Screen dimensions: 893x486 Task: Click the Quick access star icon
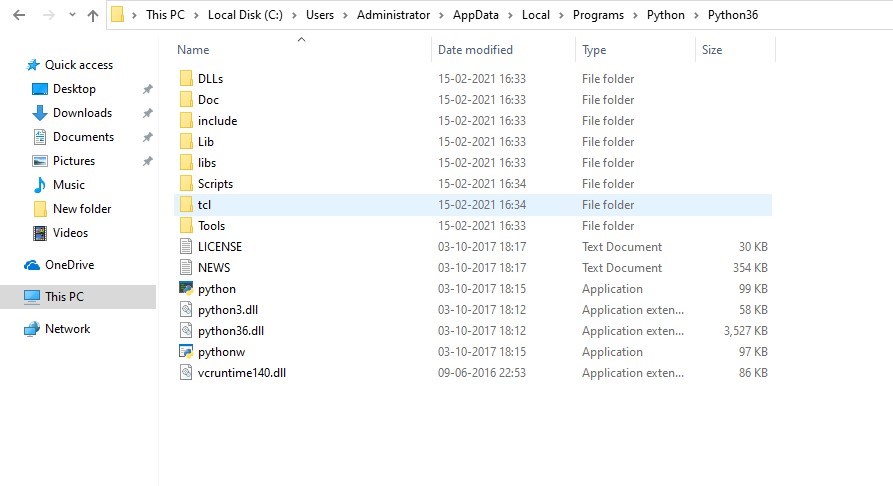[33, 65]
